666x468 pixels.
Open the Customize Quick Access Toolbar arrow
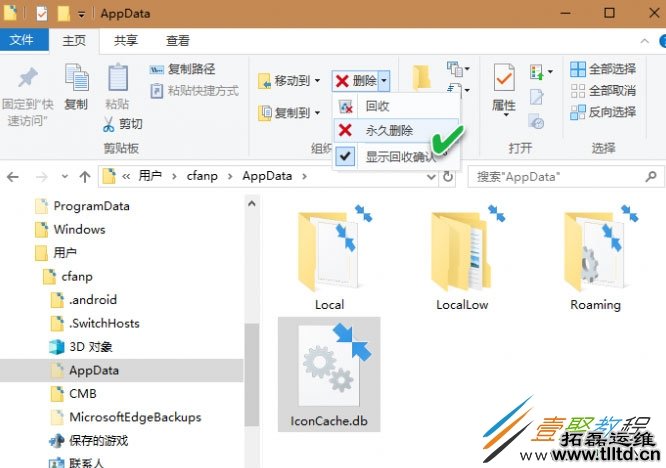[81, 14]
